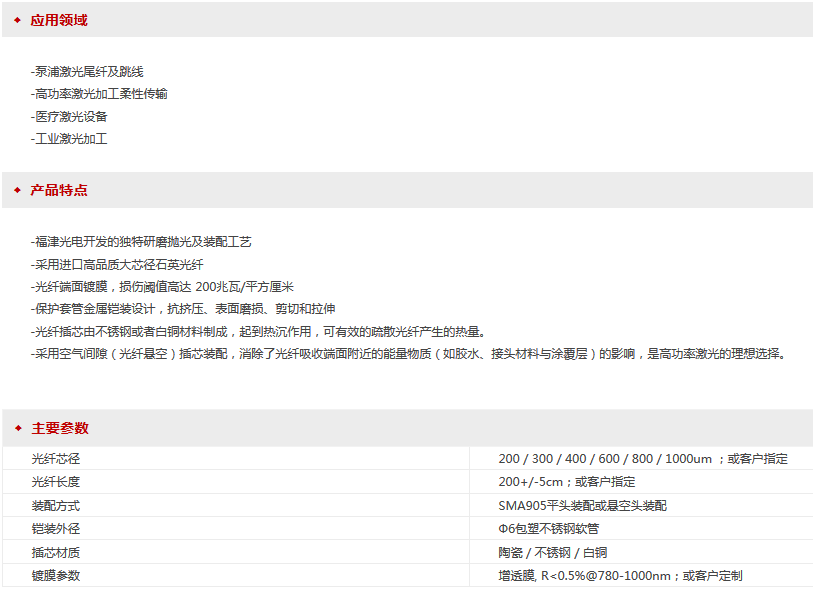Click the Φ6包塑不锈钢软管 value
Screen dimensions: 813x611
coord(549,529)
